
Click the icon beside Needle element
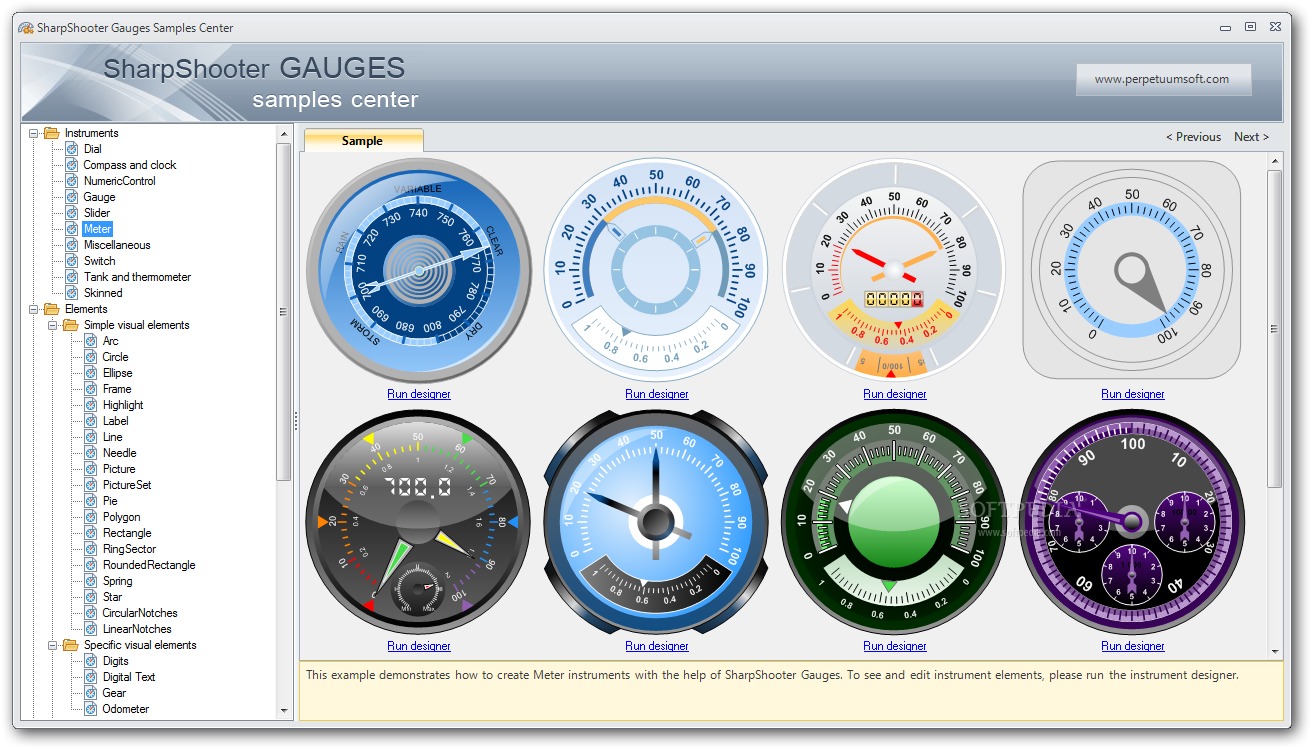click(91, 453)
